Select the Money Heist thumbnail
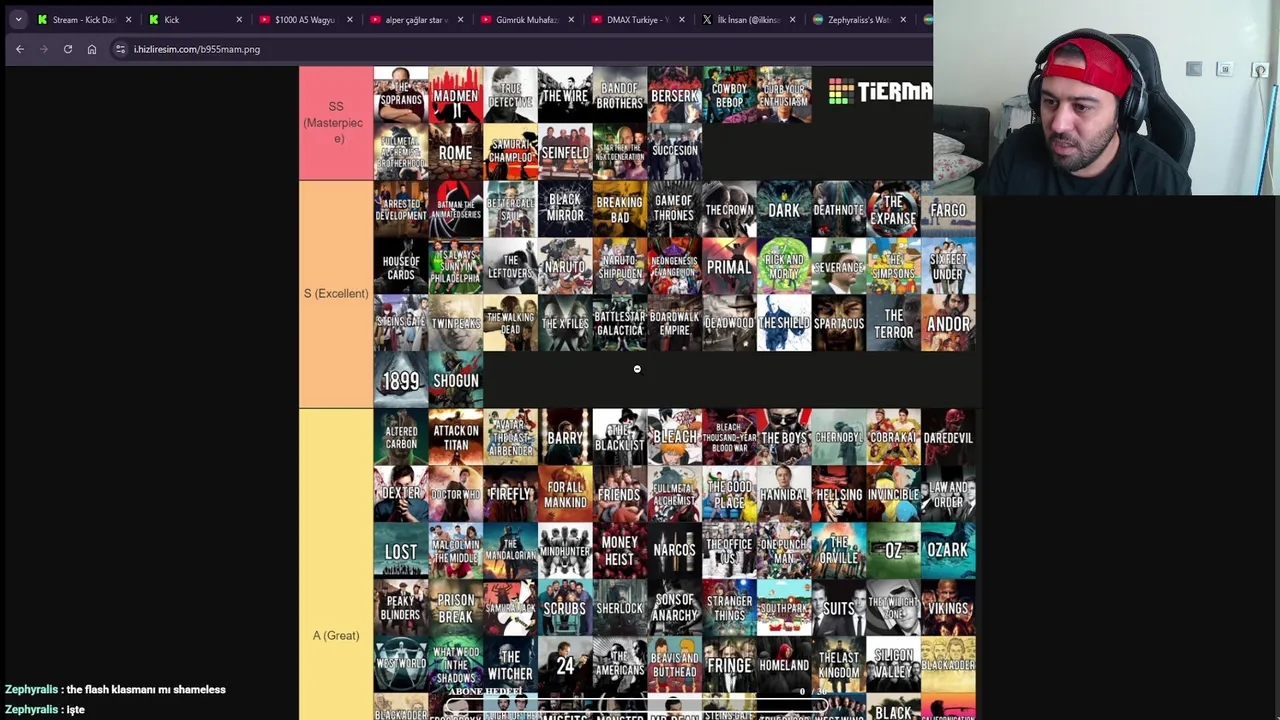The height and width of the screenshot is (720, 1280). (620, 551)
